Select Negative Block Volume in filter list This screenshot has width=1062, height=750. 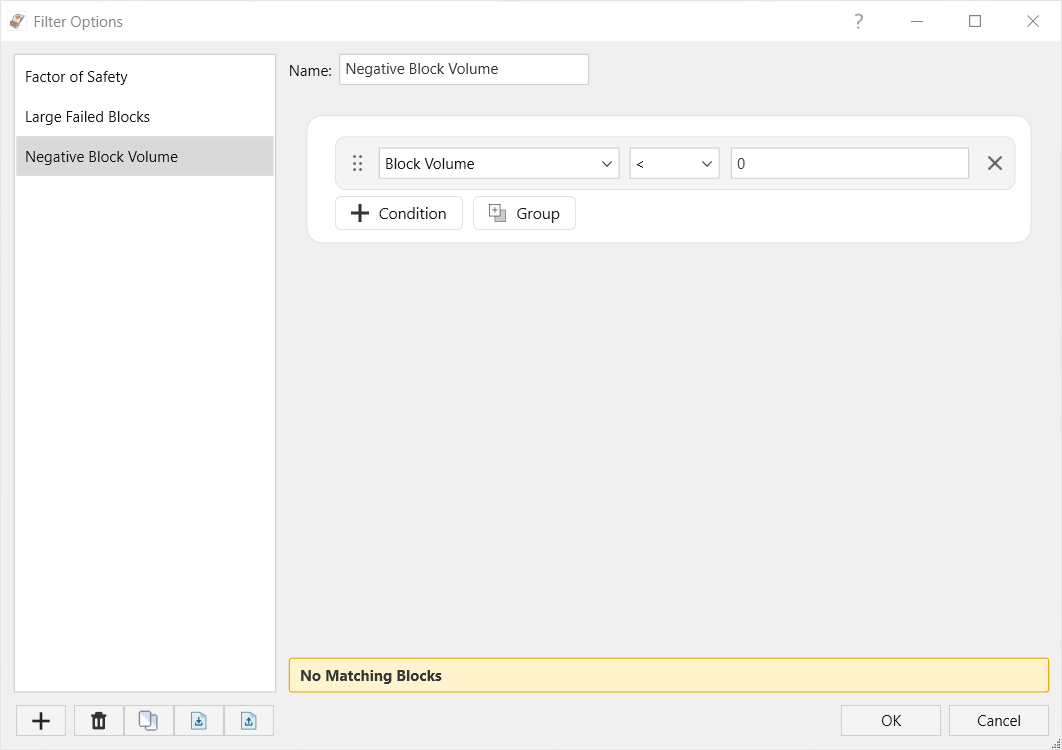[145, 157]
